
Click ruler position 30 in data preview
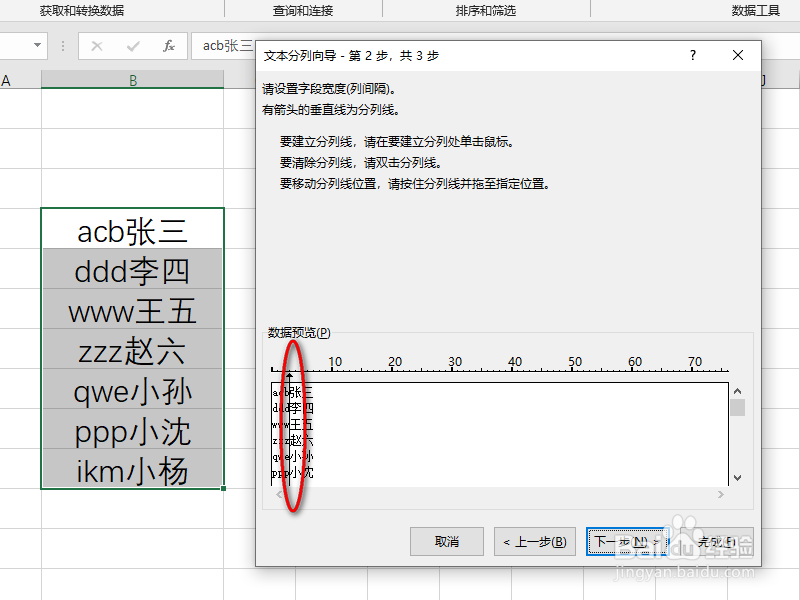[x=455, y=362]
